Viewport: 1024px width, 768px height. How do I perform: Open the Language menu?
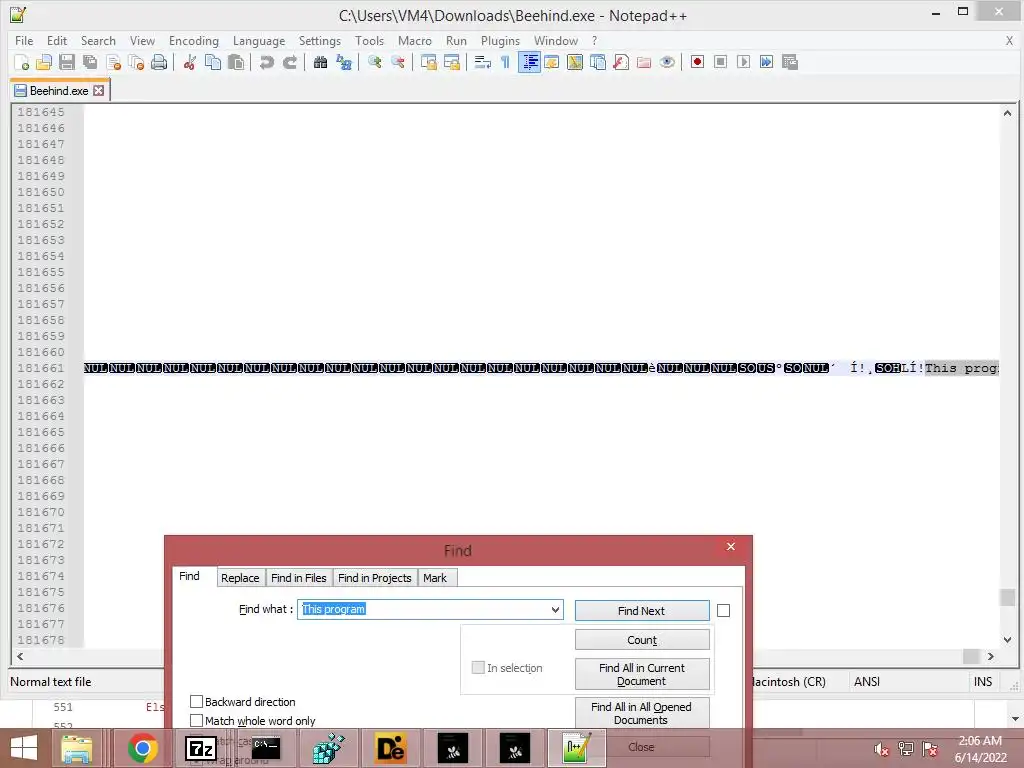click(x=259, y=40)
